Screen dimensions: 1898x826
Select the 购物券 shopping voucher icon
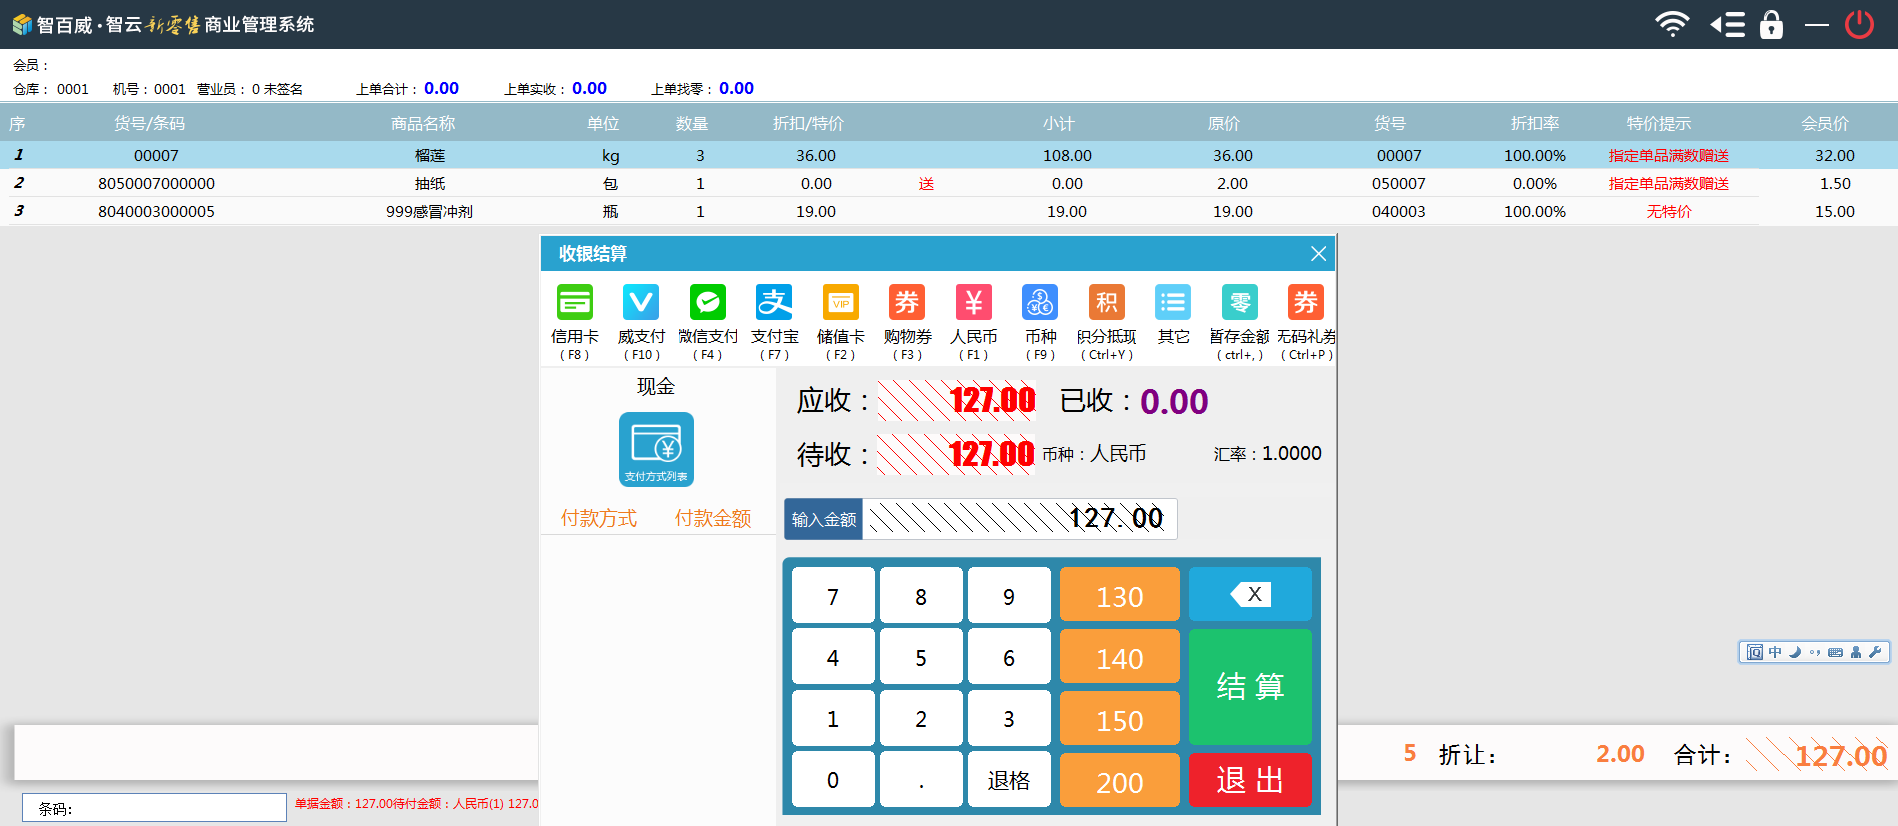pyautogui.click(x=907, y=303)
